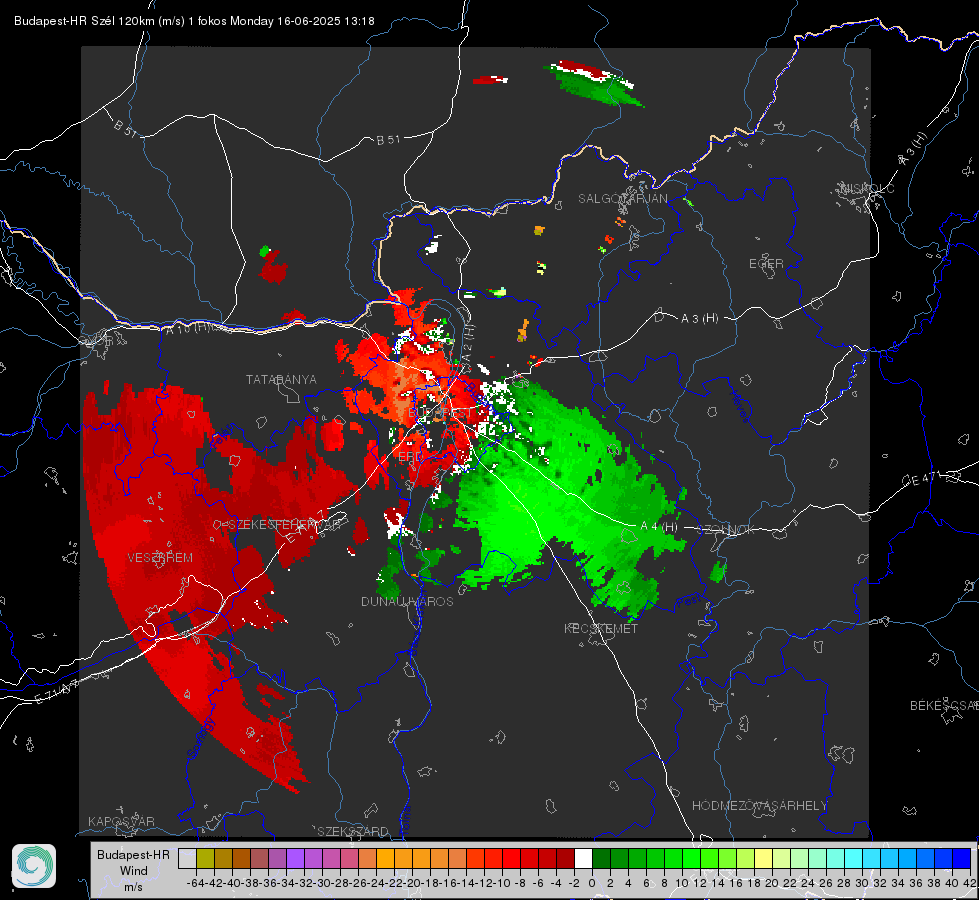Click the '42' legend value
979x900 pixels.
[969, 883]
